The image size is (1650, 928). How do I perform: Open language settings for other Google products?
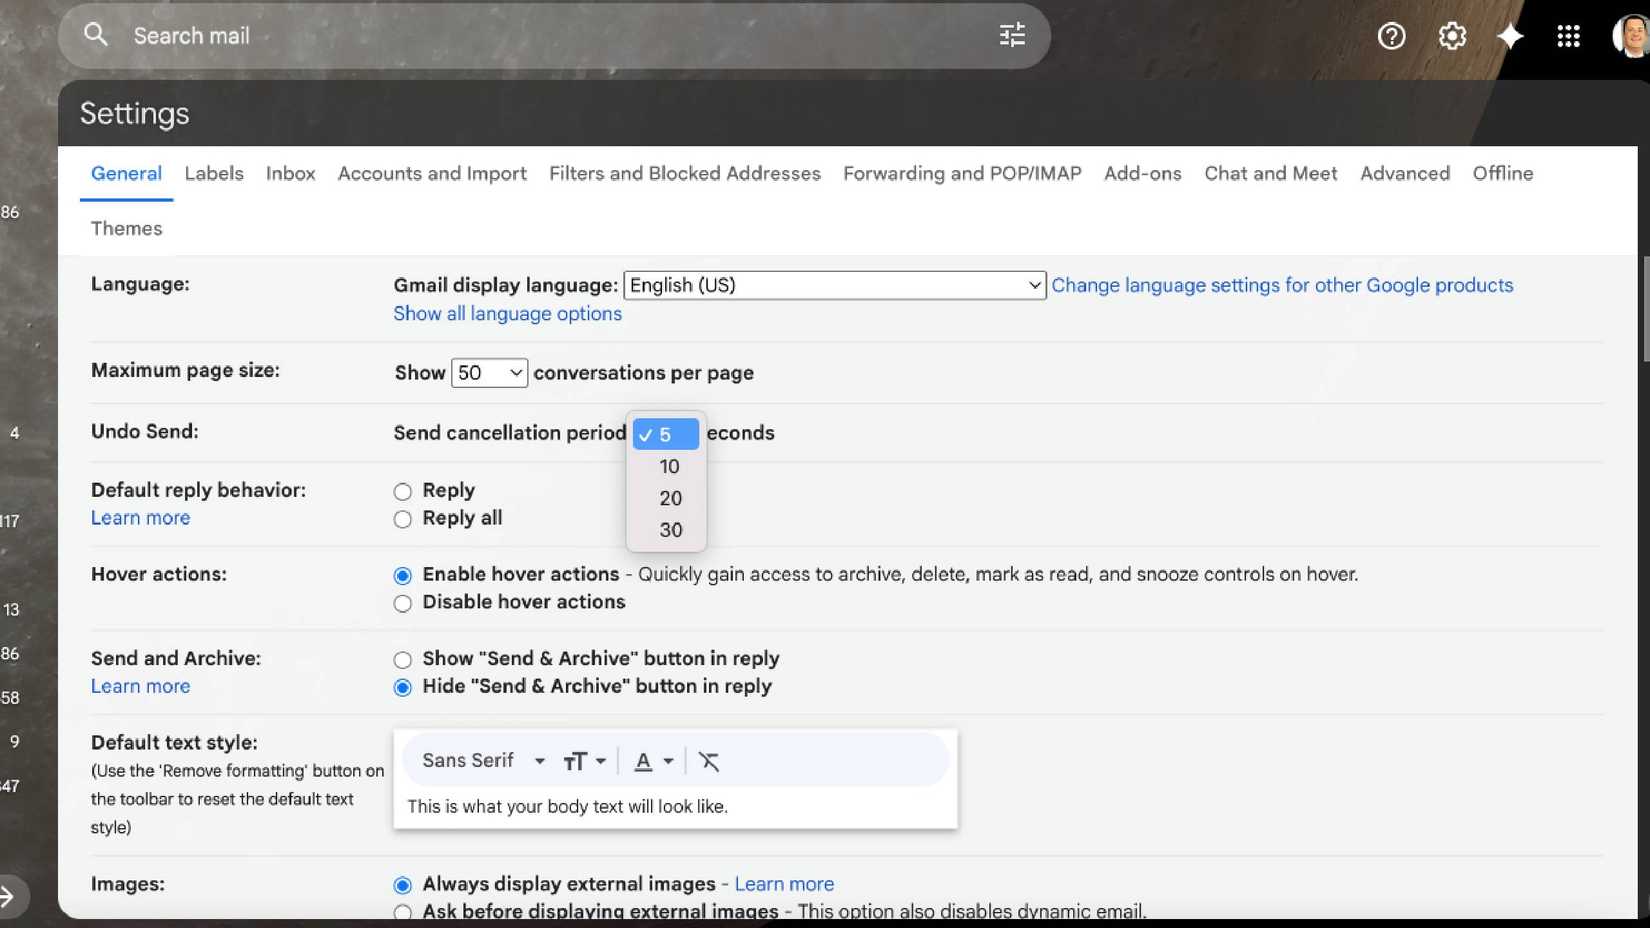1283,285
